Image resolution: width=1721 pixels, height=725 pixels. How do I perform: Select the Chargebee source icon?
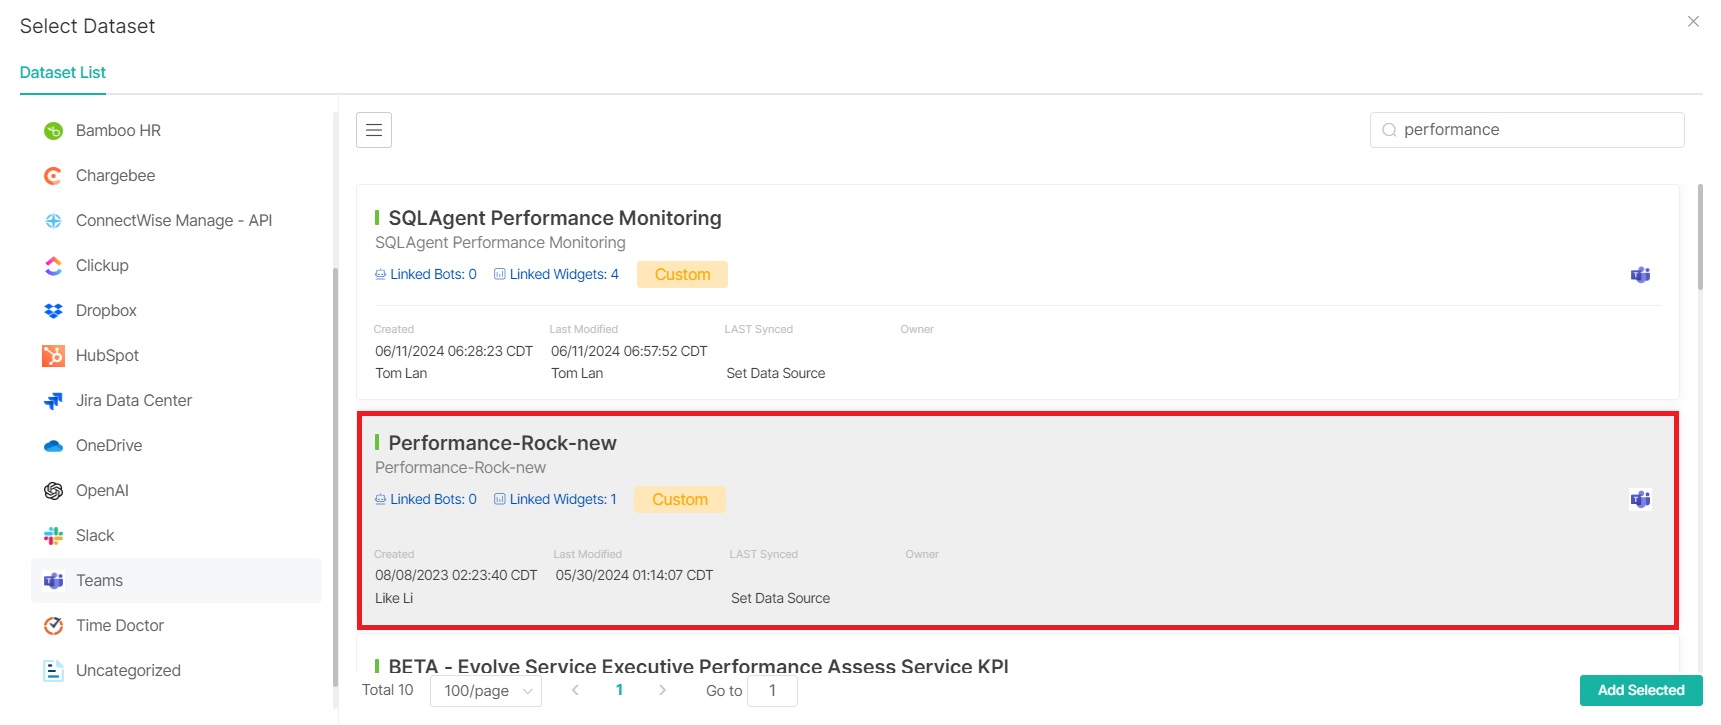click(53, 176)
